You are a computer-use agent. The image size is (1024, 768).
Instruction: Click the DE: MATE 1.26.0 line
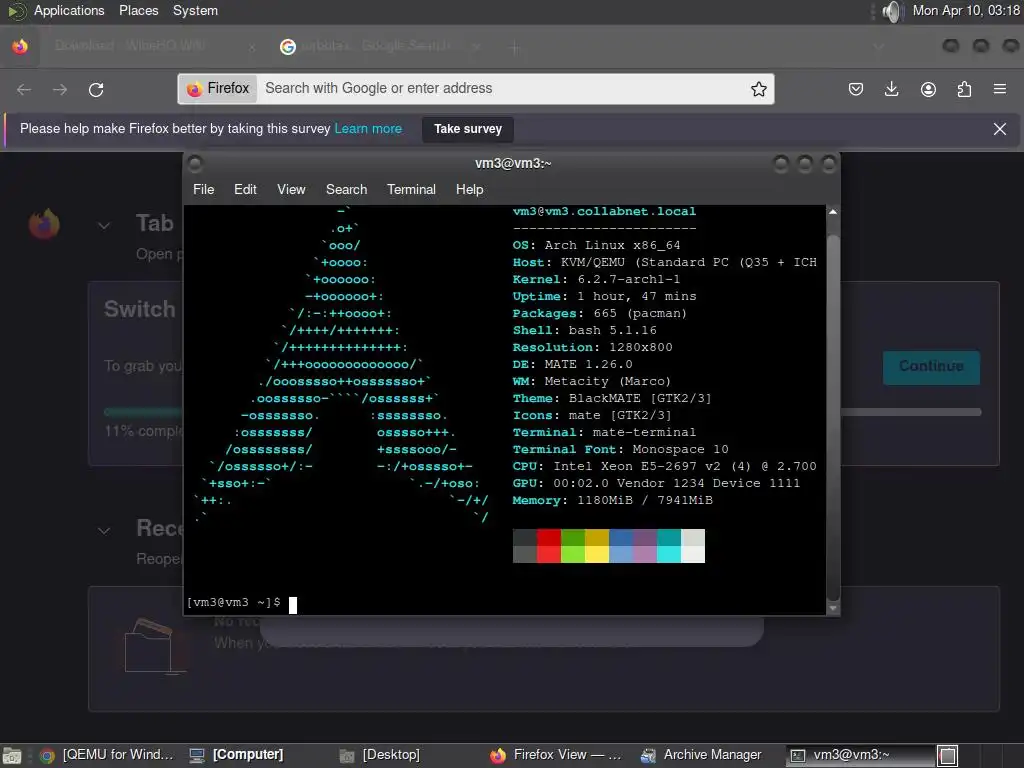[572, 364]
